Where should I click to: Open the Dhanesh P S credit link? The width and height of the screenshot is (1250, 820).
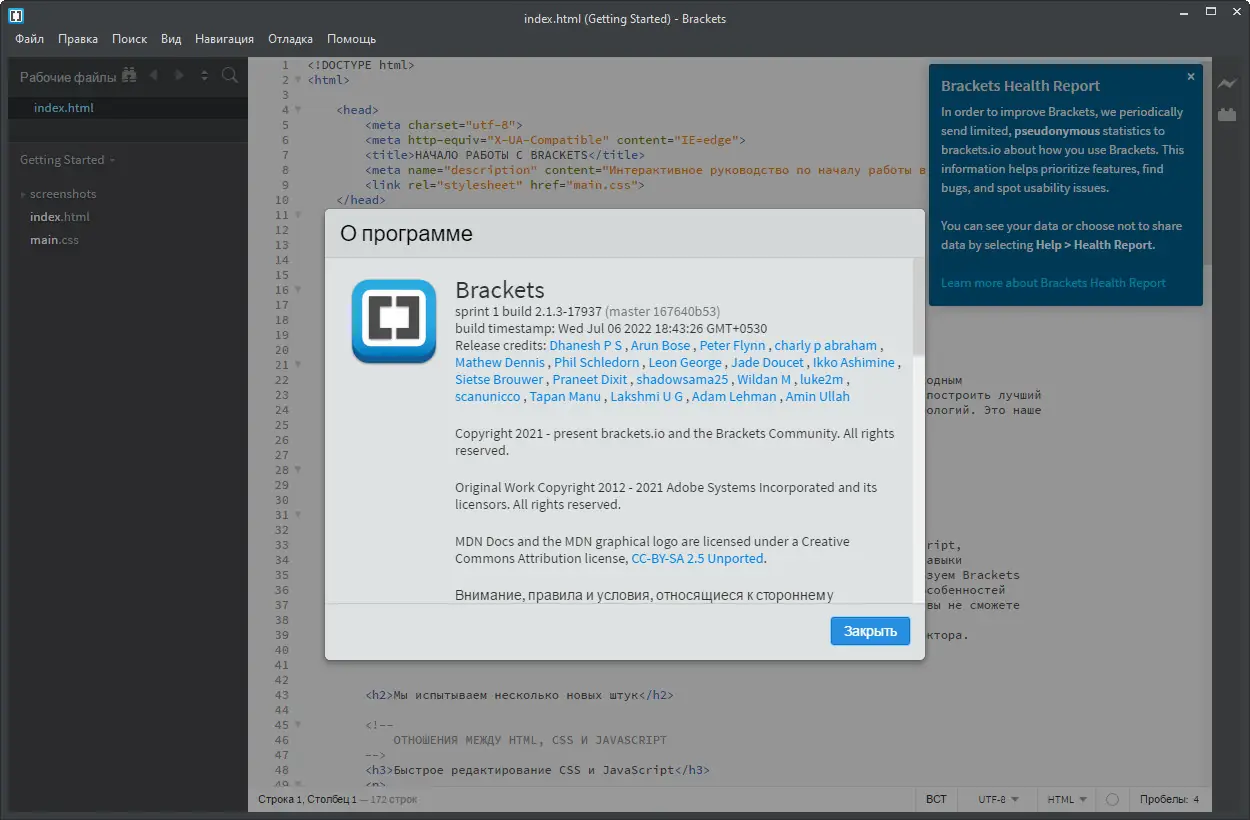coord(586,345)
